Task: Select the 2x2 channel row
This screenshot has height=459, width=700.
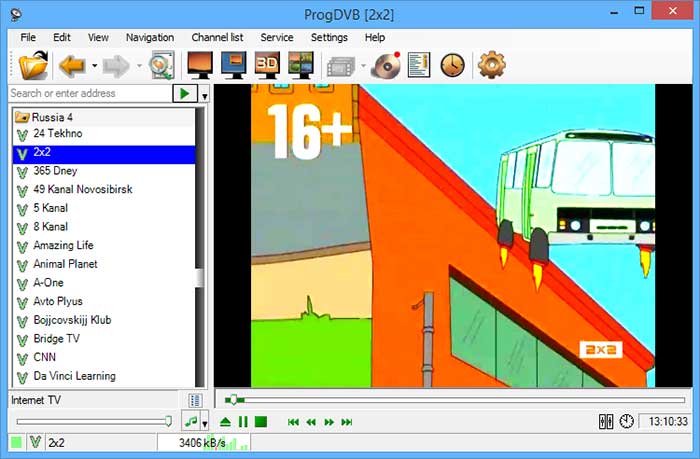Action: (x=104, y=154)
